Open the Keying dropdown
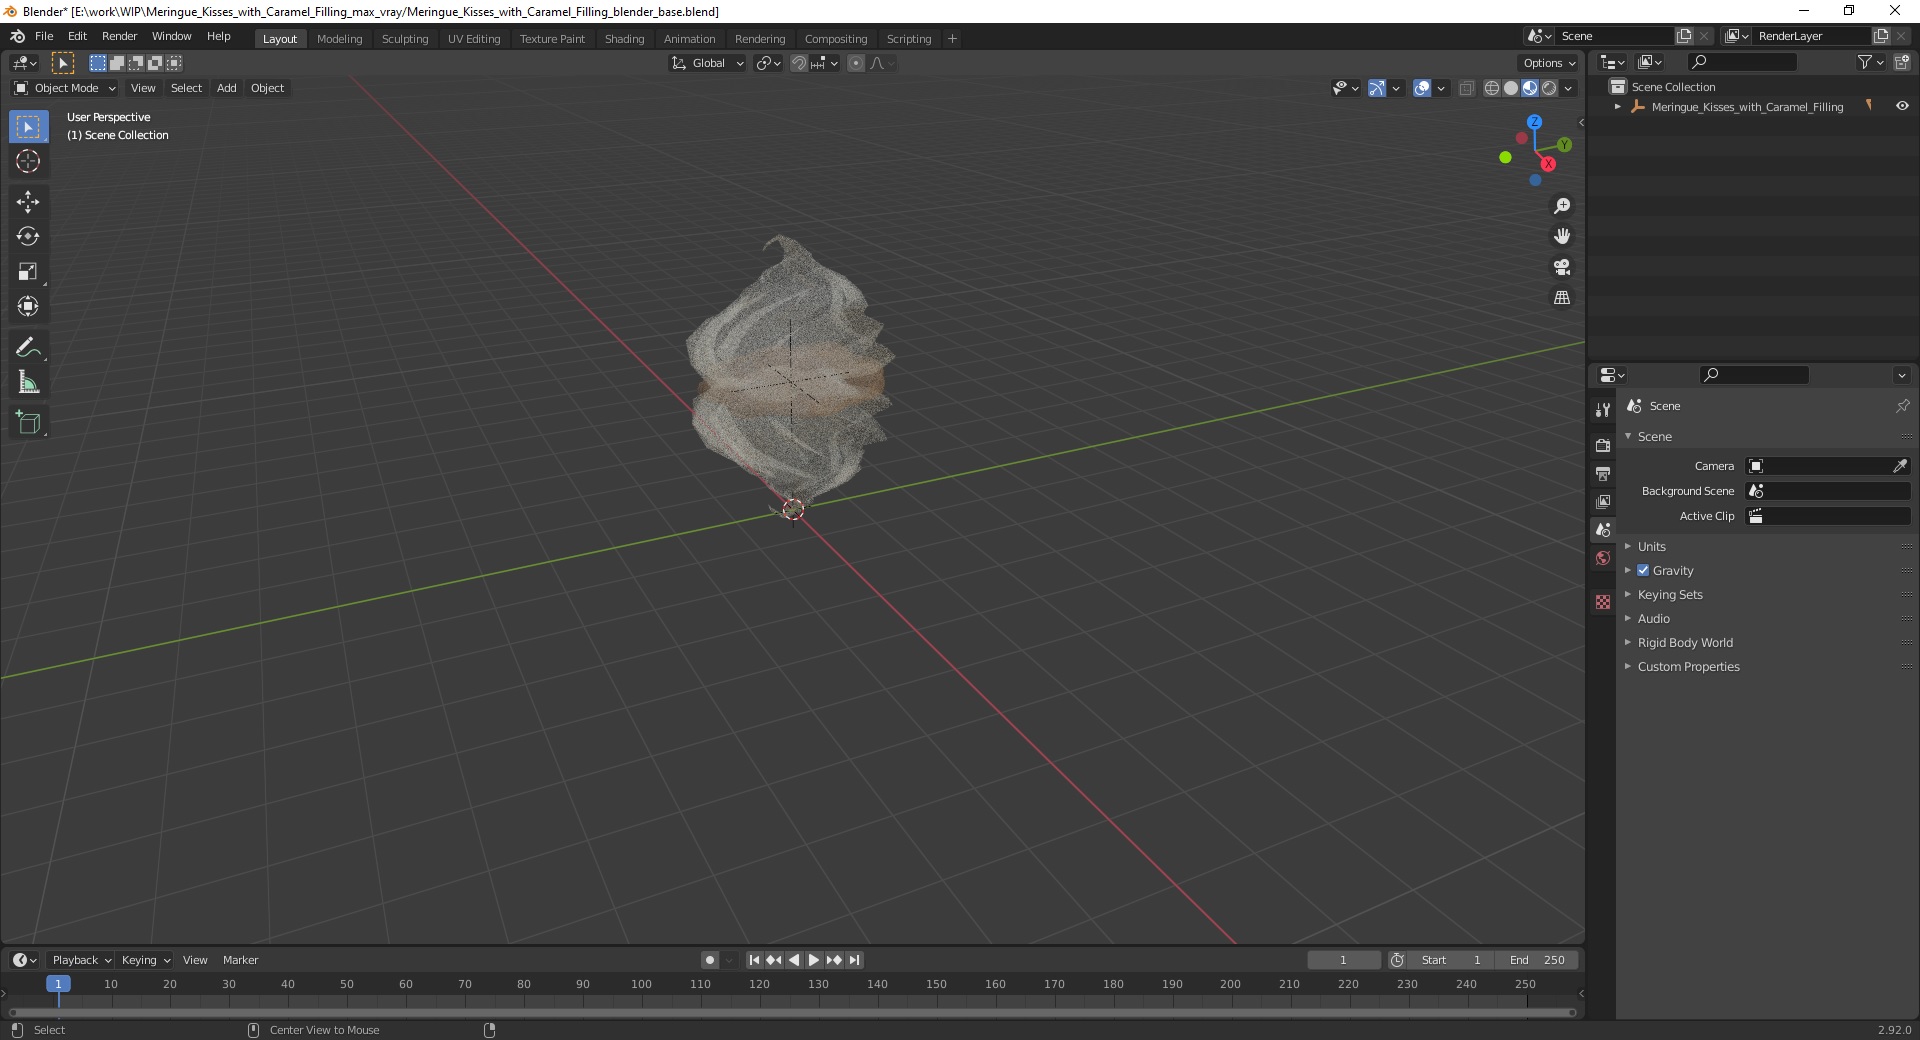The height and width of the screenshot is (1040, 1920). pos(145,960)
